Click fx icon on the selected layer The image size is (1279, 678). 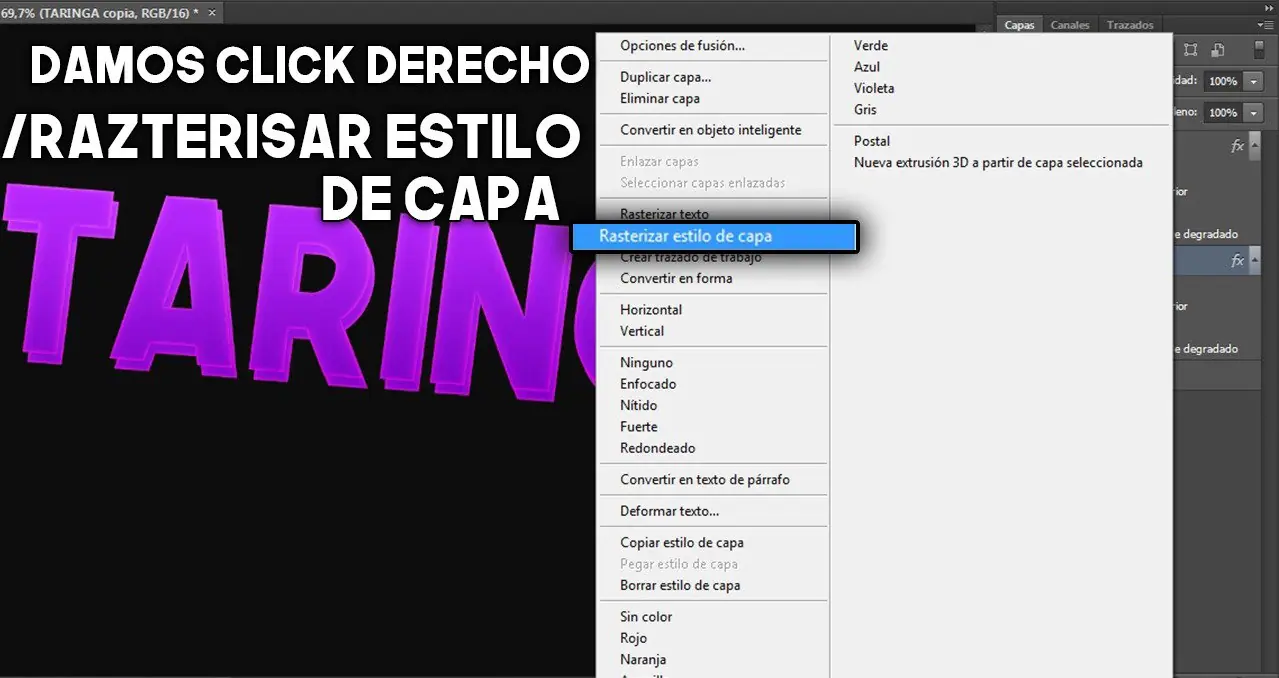(x=1237, y=261)
